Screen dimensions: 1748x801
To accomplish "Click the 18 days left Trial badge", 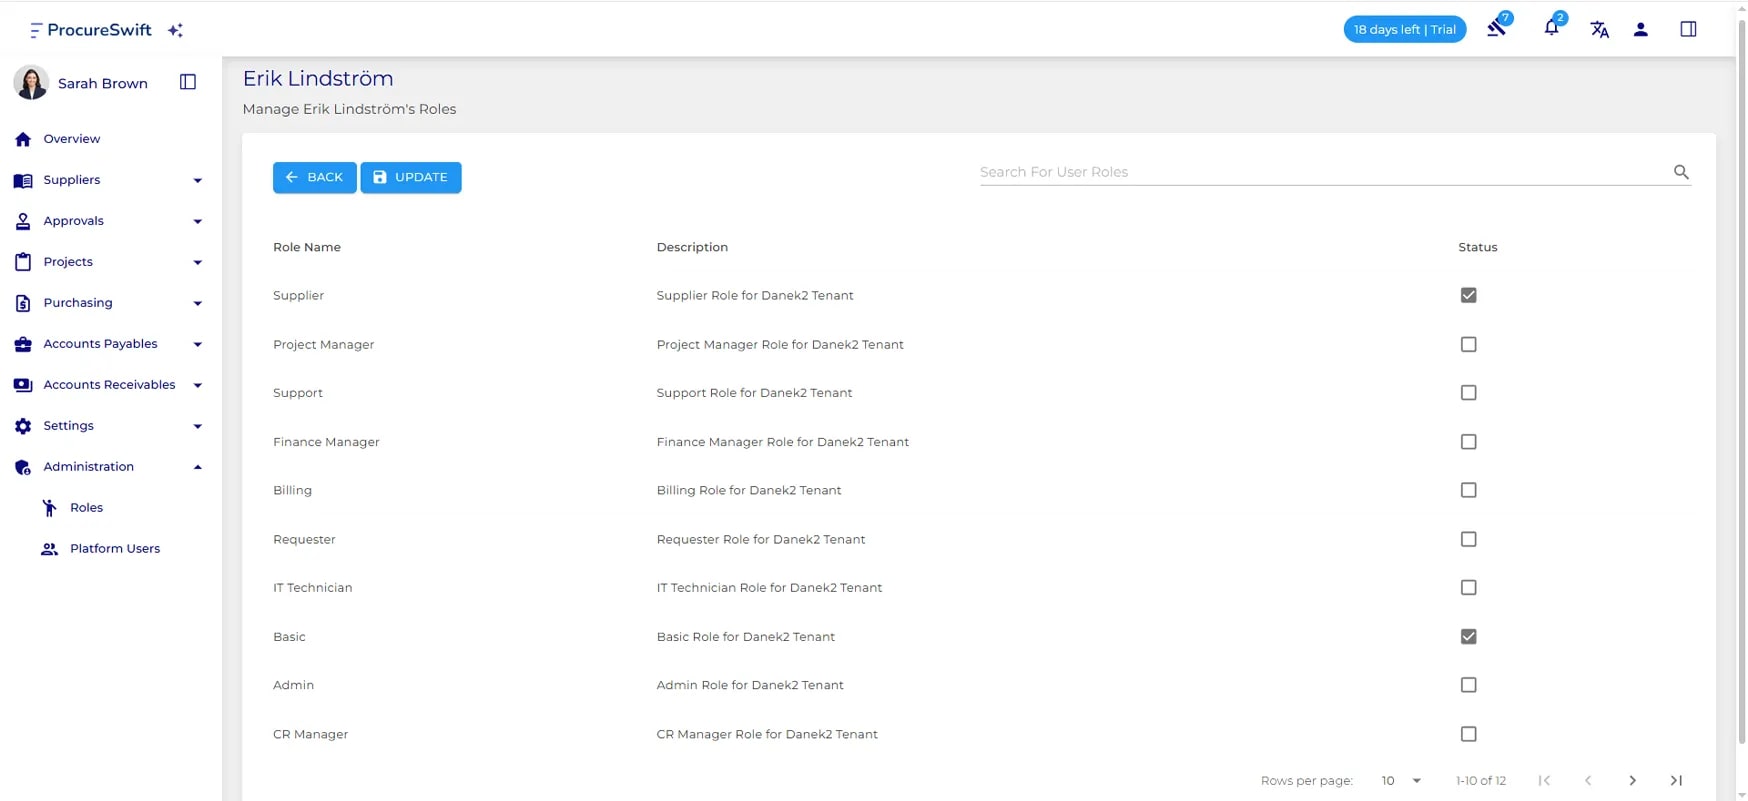I will 1404,29.
